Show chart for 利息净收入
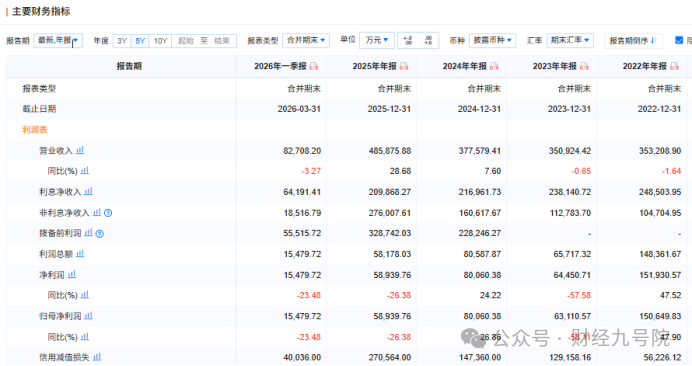 88,191
